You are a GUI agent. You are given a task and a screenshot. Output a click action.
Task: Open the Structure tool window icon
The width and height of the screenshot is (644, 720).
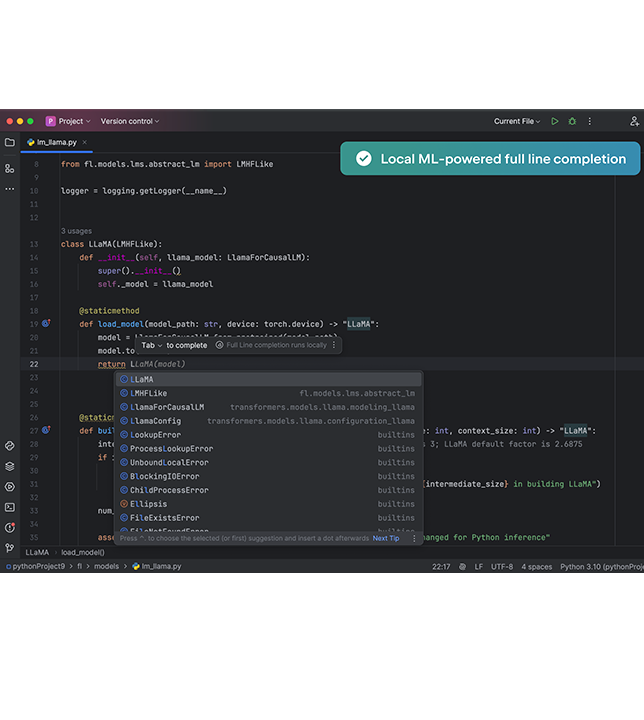point(10,168)
